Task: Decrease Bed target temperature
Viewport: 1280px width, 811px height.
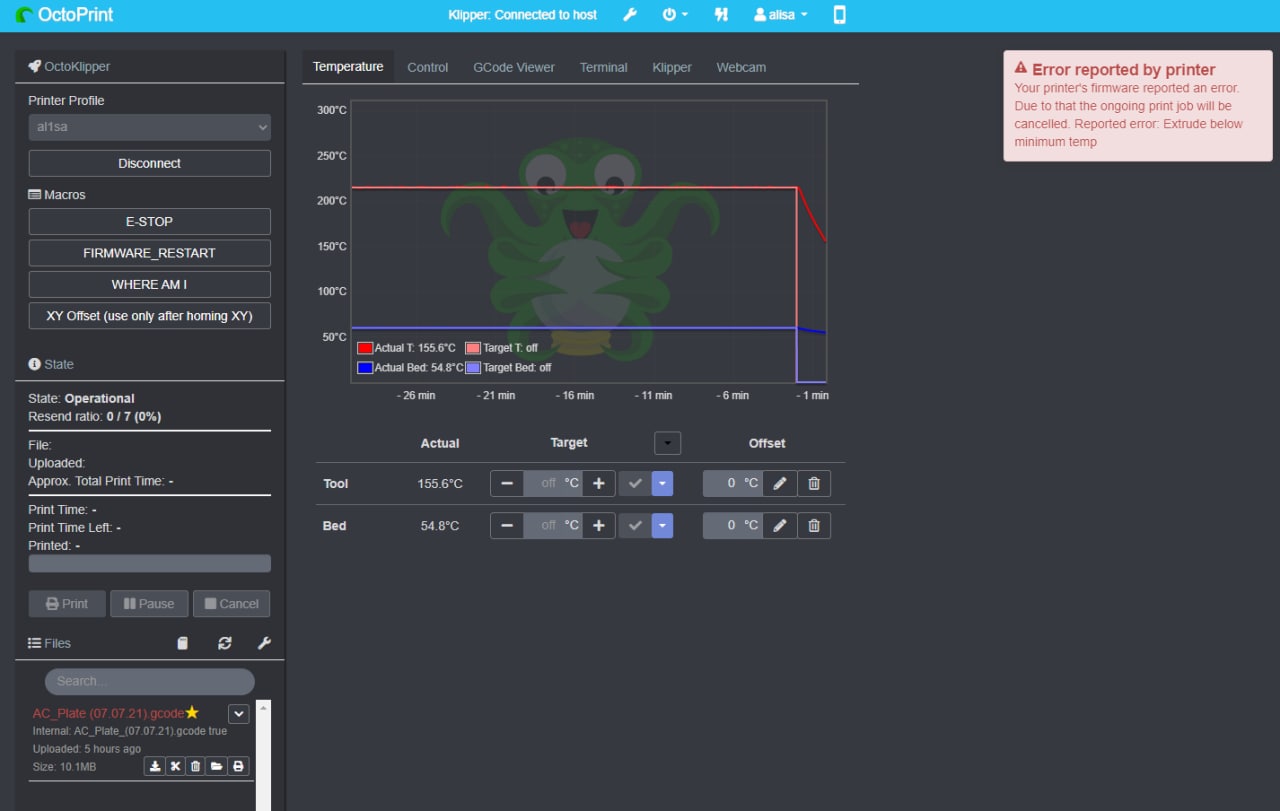Action: [507, 526]
